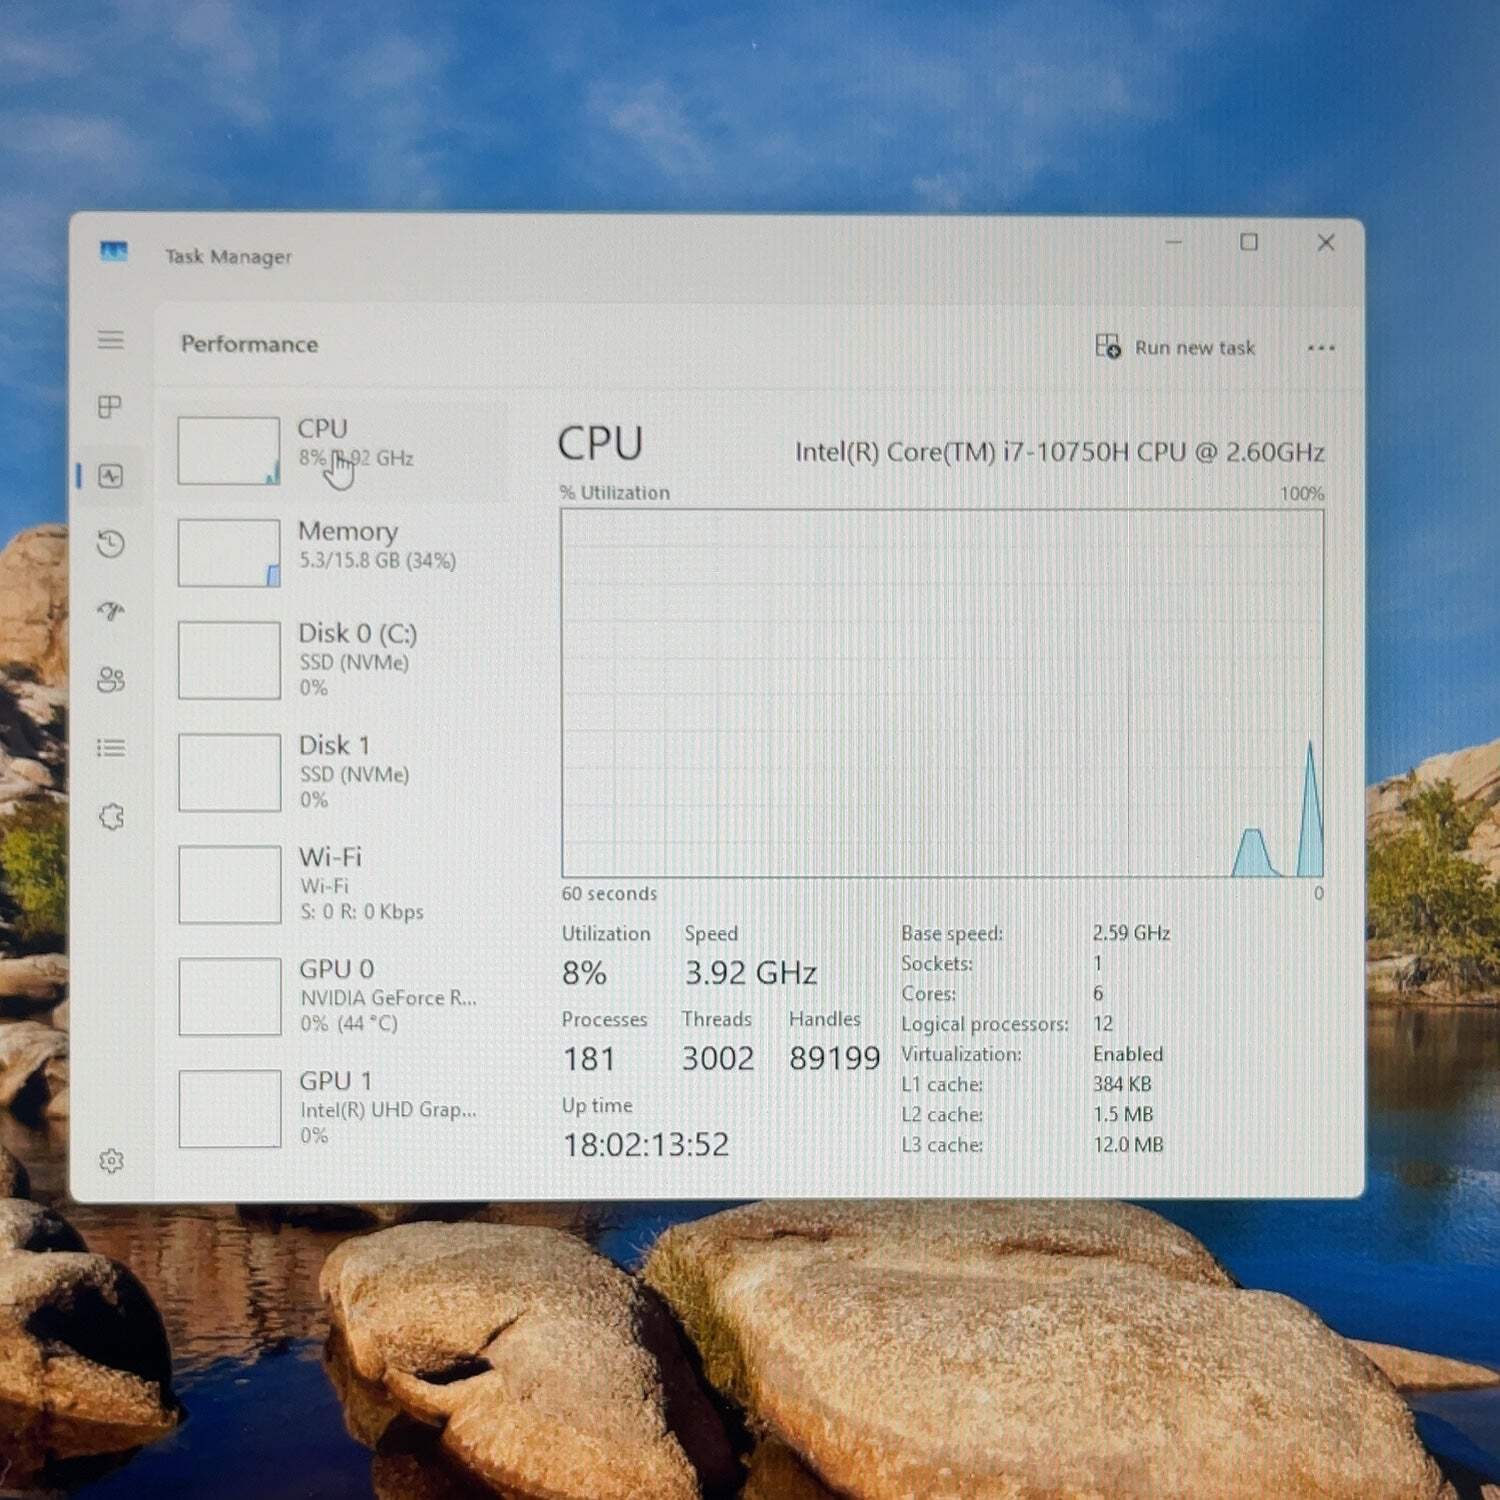Click the L1 cache 384 KB value
Screen dimensions: 1500x1500
tap(1122, 1084)
